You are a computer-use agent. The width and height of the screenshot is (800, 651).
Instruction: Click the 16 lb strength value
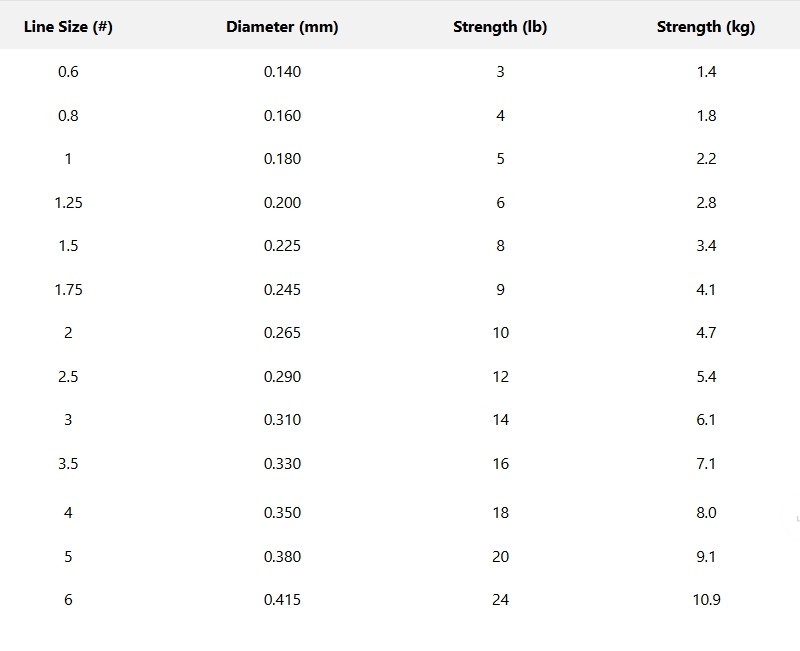point(501,463)
